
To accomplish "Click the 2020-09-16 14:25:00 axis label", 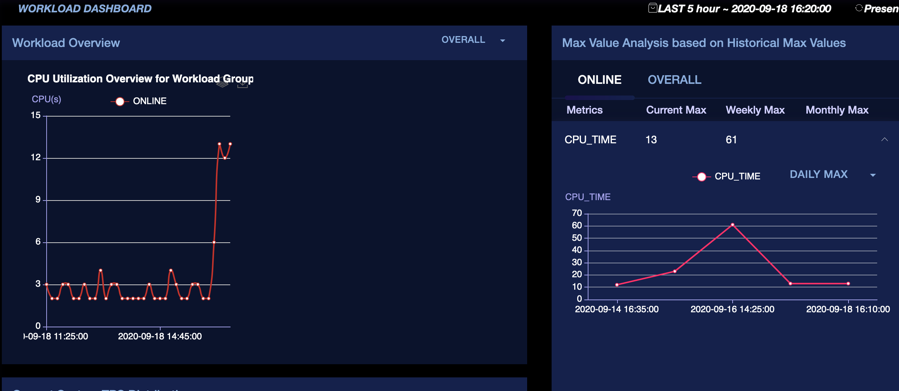I will point(732,309).
